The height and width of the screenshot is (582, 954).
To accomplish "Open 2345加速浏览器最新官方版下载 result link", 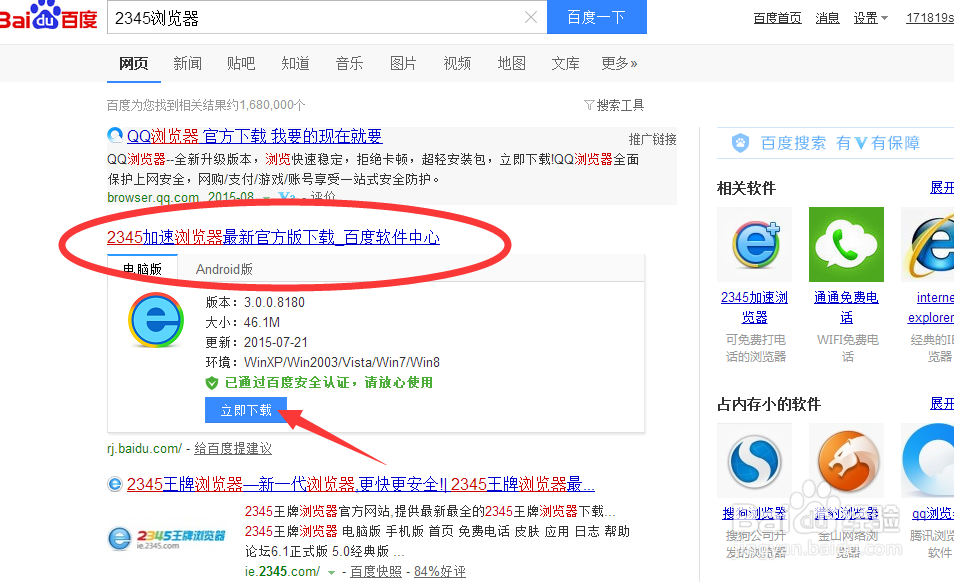I will click(x=273, y=237).
